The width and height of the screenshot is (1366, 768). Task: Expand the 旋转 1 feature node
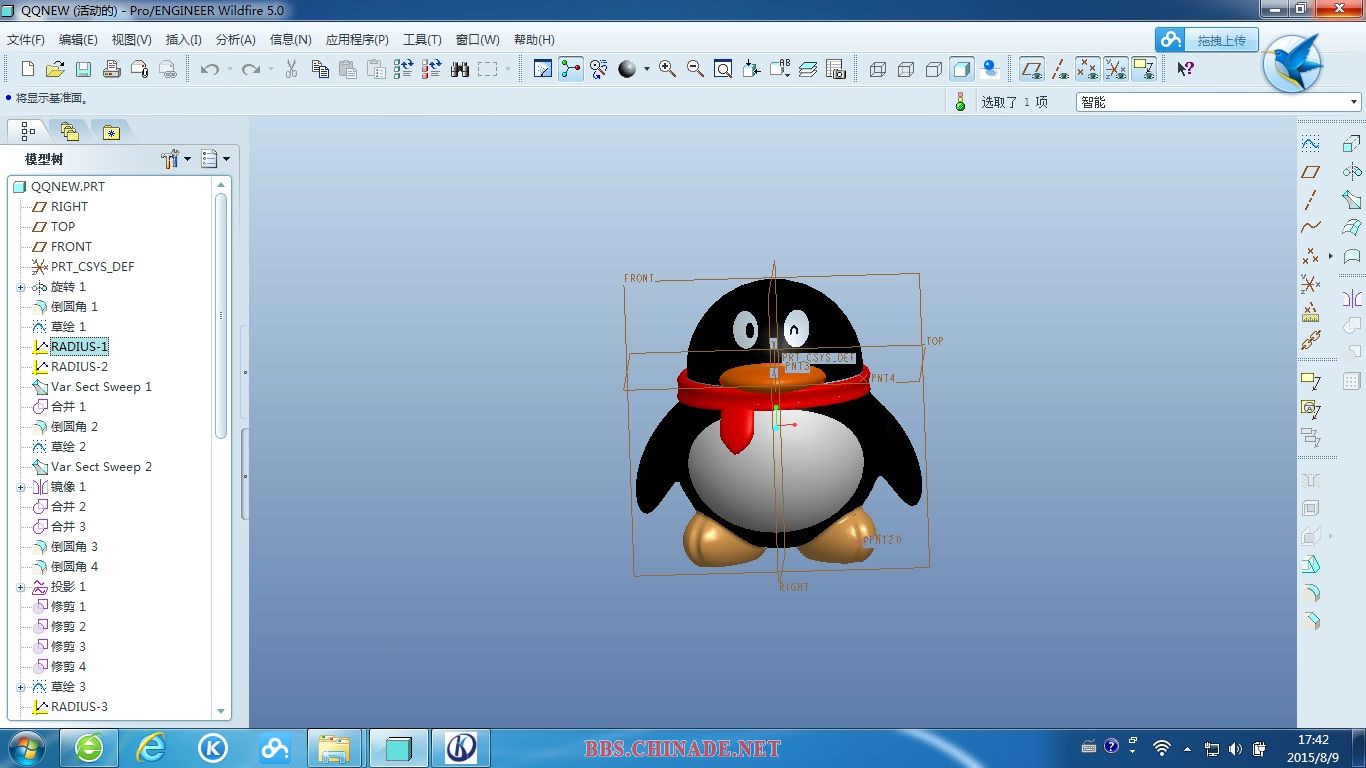click(x=21, y=287)
